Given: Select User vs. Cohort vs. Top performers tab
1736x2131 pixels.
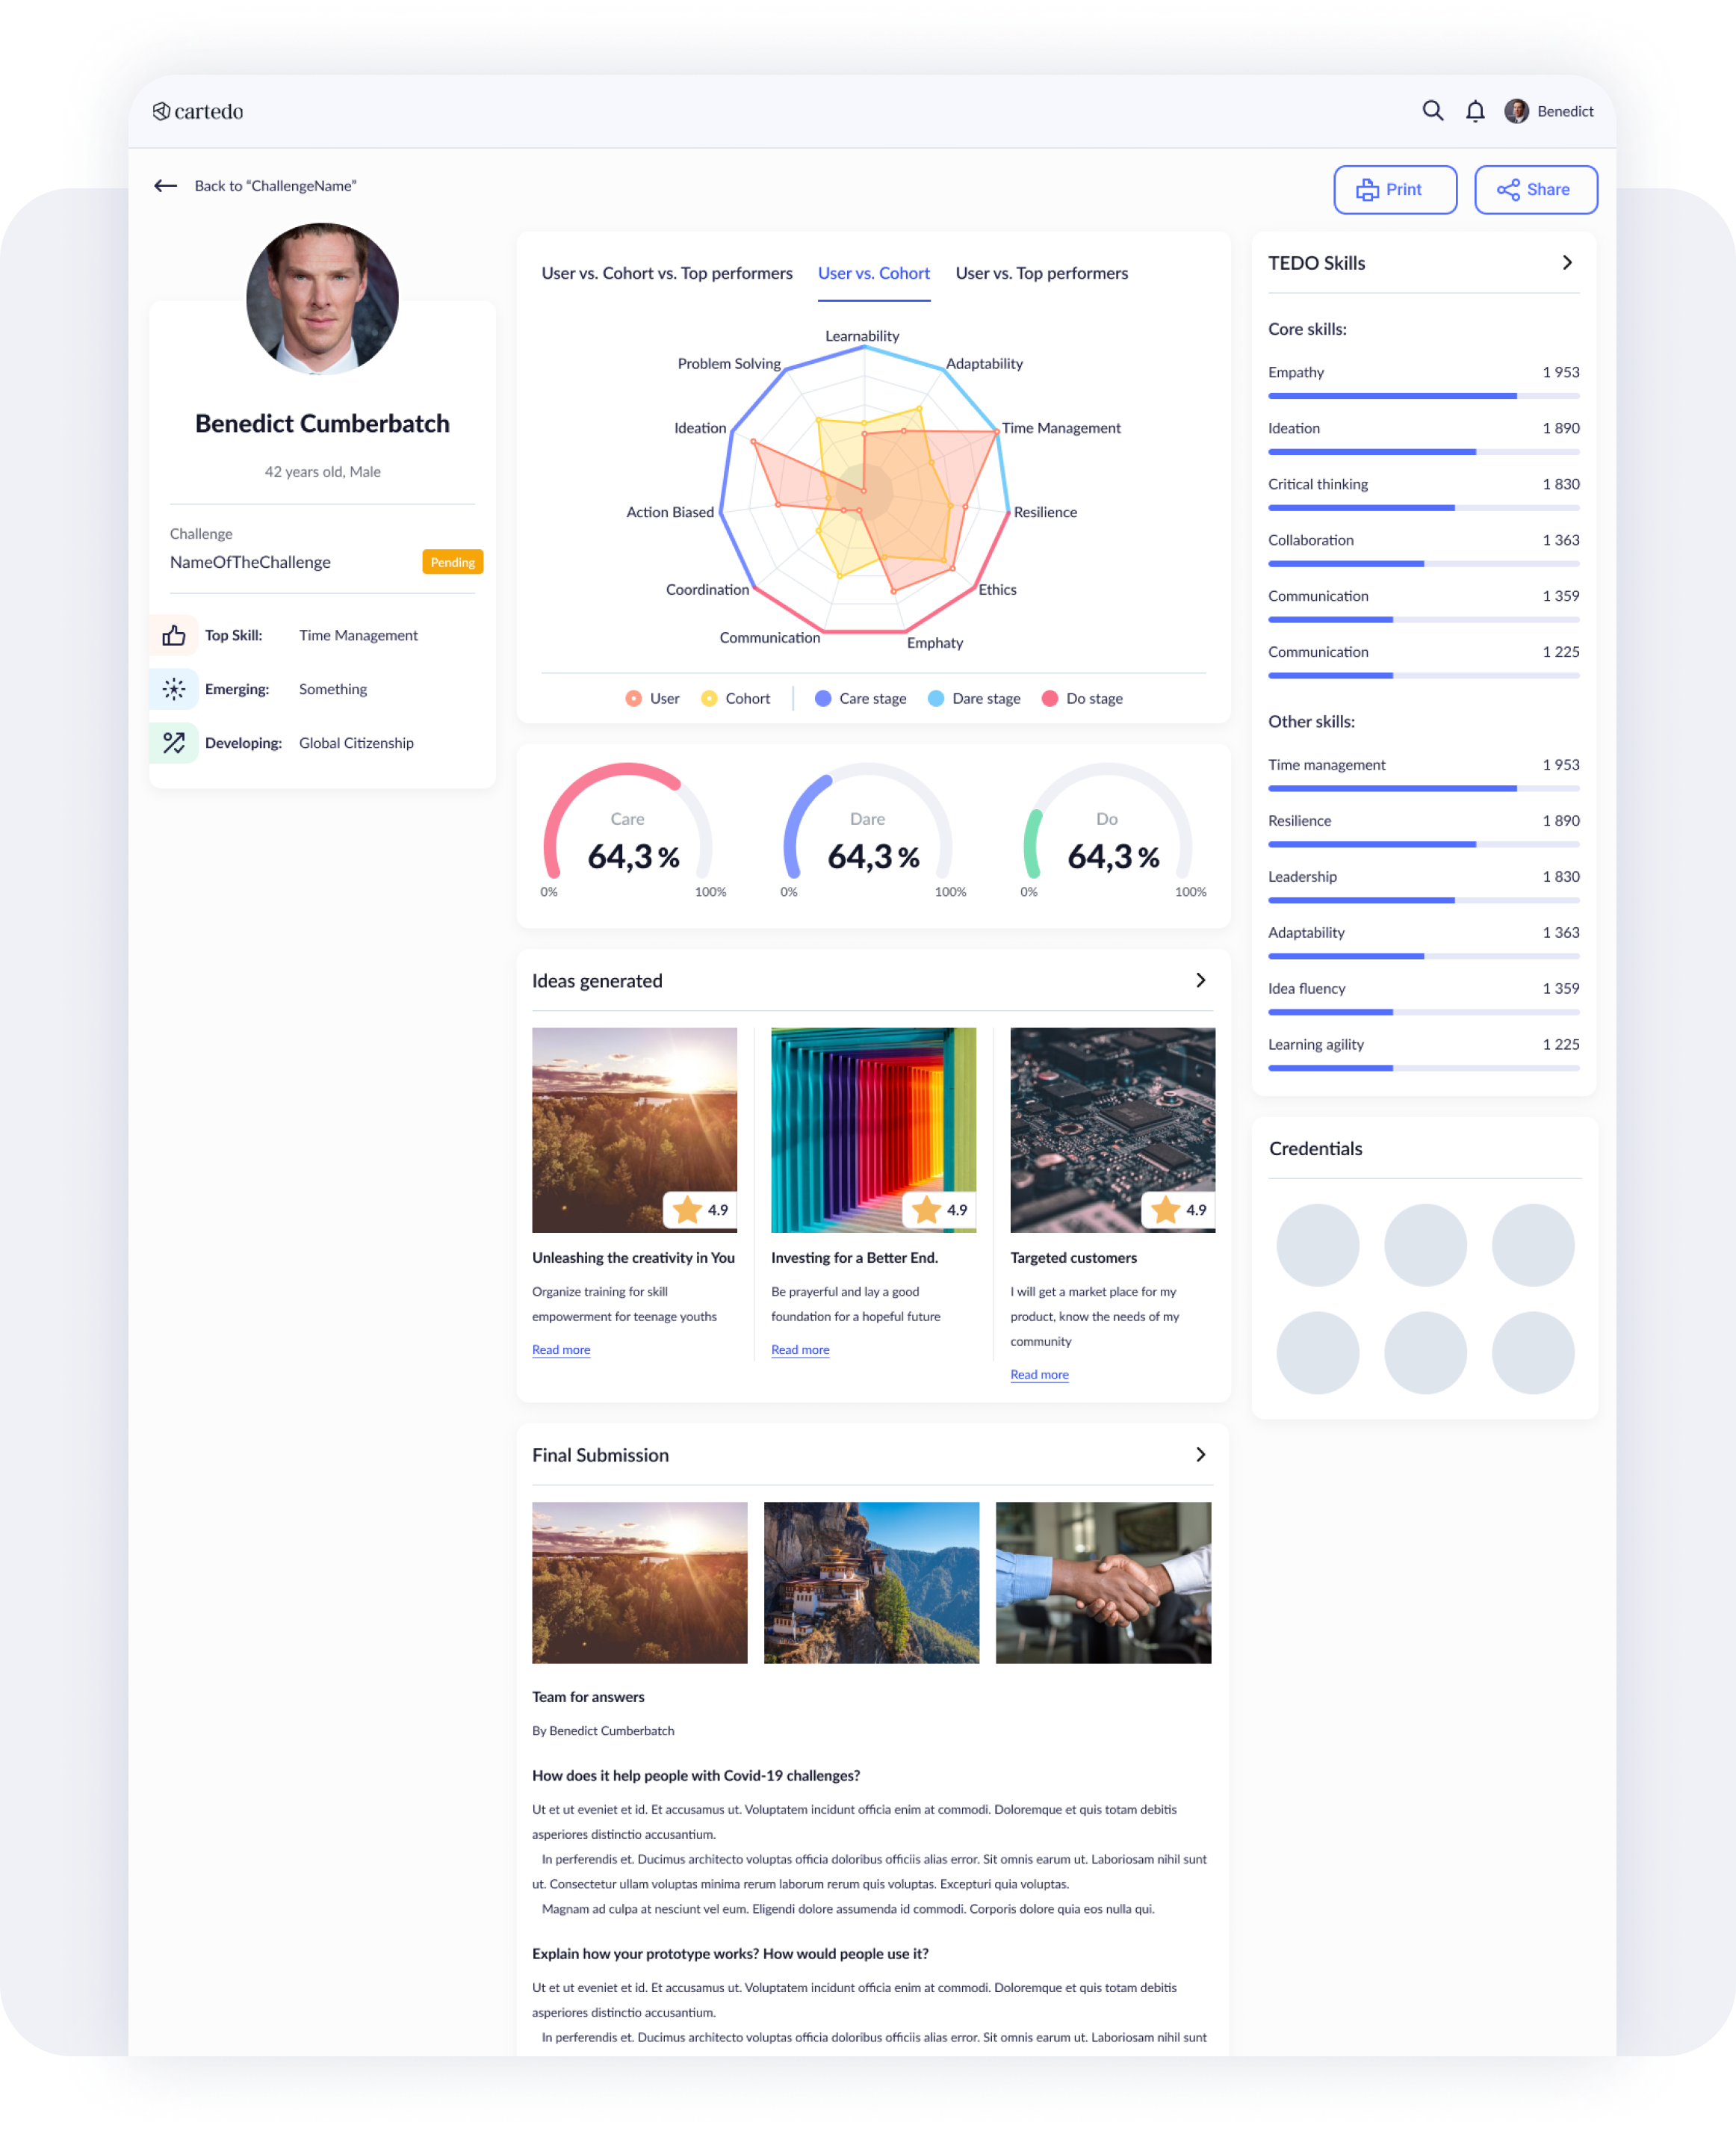Looking at the screenshot, I should tap(667, 274).
